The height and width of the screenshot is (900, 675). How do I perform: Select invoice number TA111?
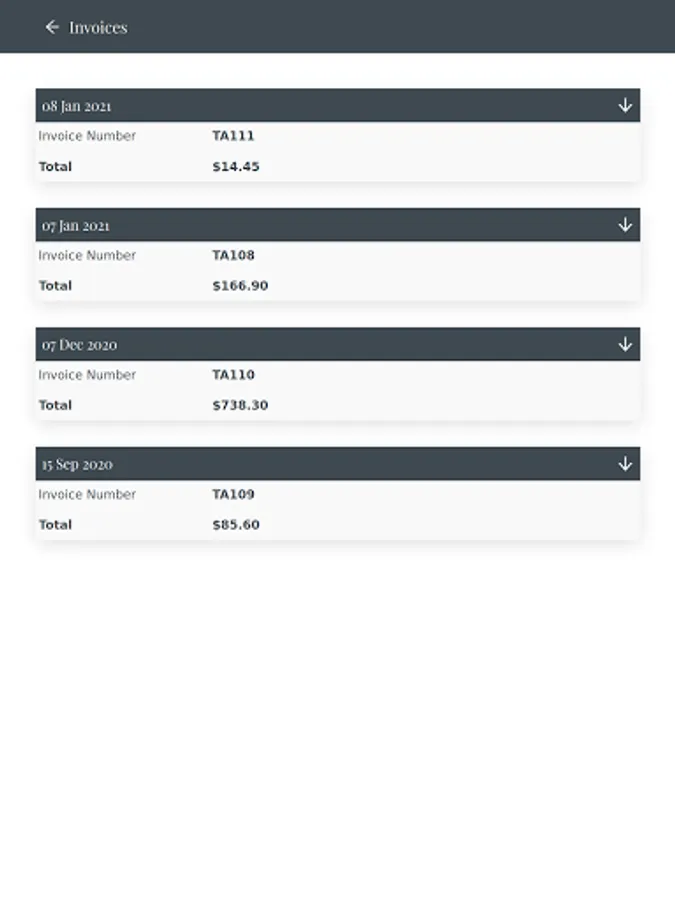[233, 136]
